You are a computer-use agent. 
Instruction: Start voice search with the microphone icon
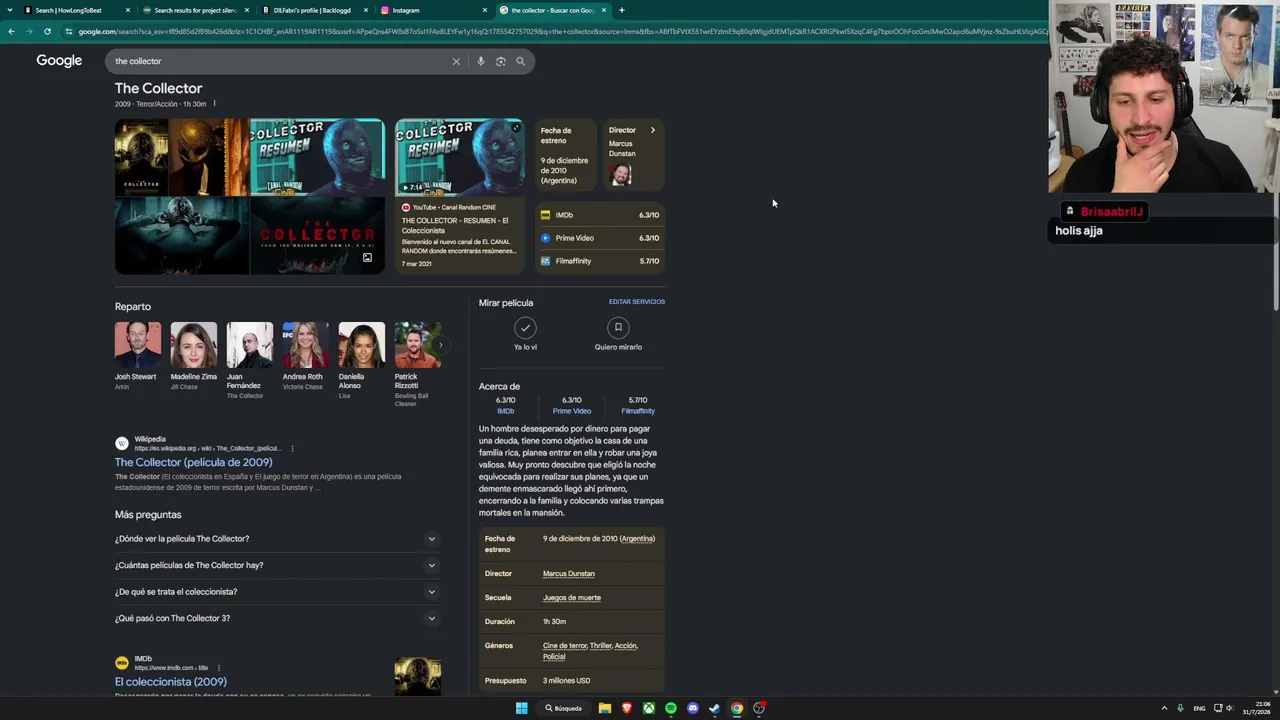point(481,61)
